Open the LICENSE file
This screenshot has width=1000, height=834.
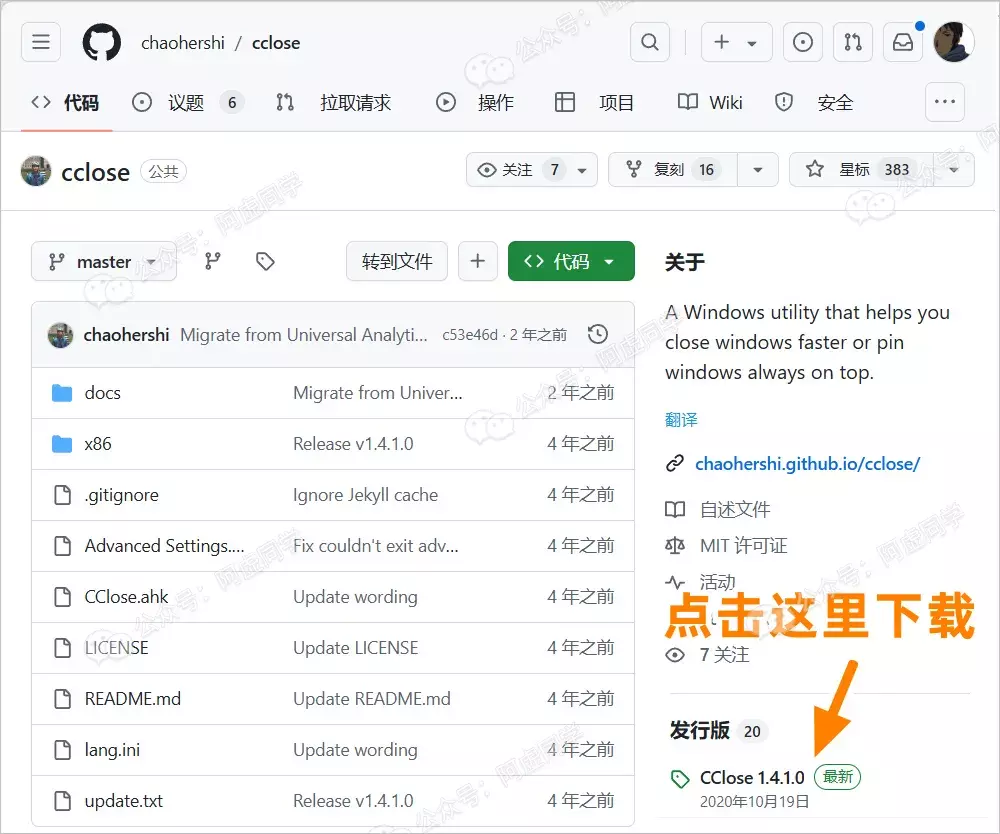(116, 648)
